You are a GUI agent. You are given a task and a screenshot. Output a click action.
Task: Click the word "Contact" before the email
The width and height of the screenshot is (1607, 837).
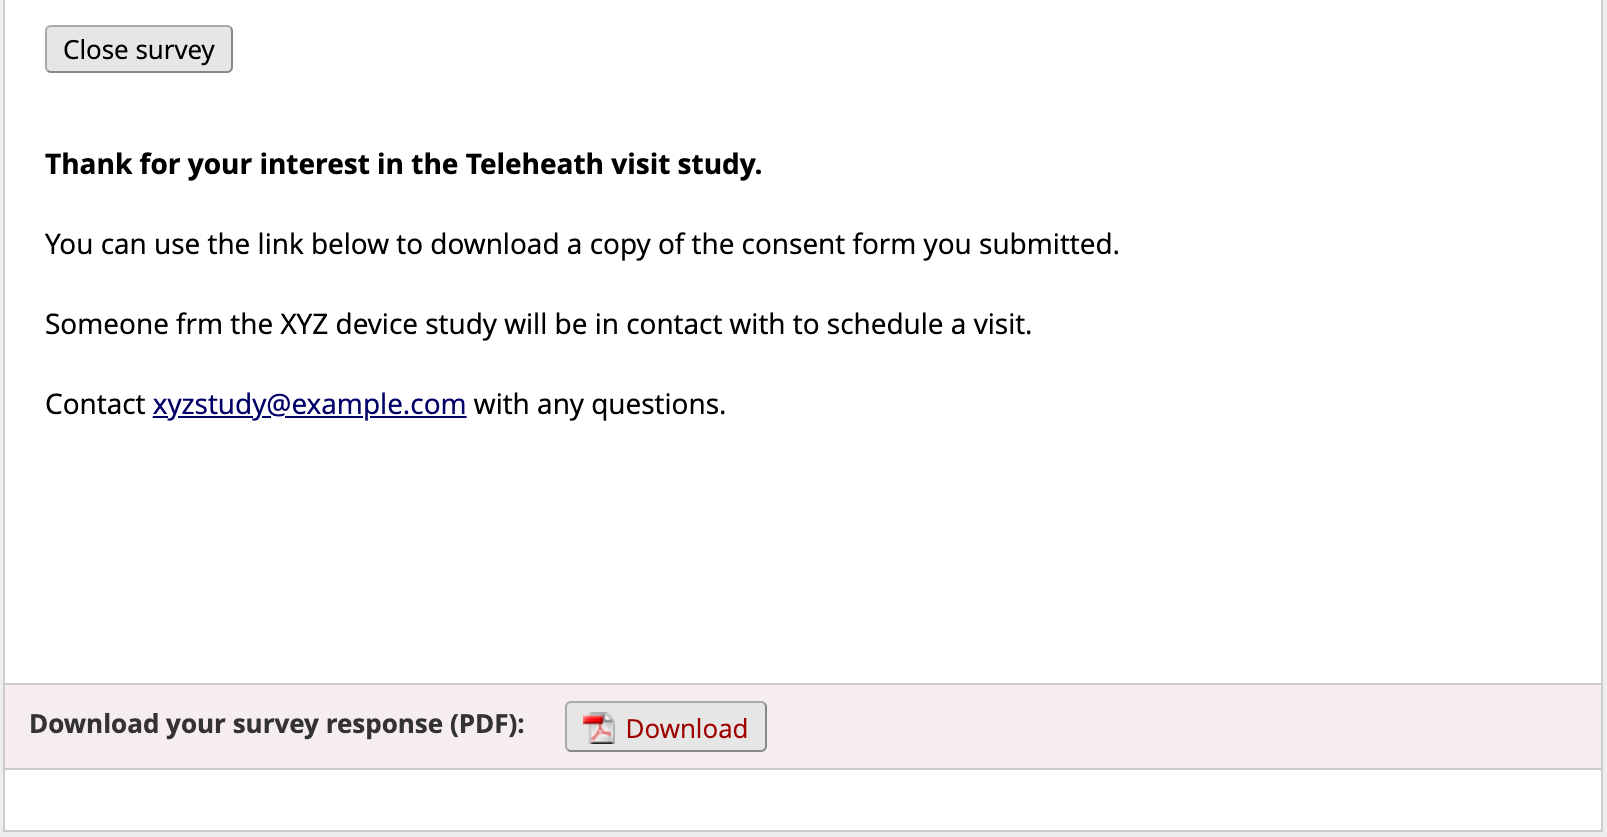point(95,404)
